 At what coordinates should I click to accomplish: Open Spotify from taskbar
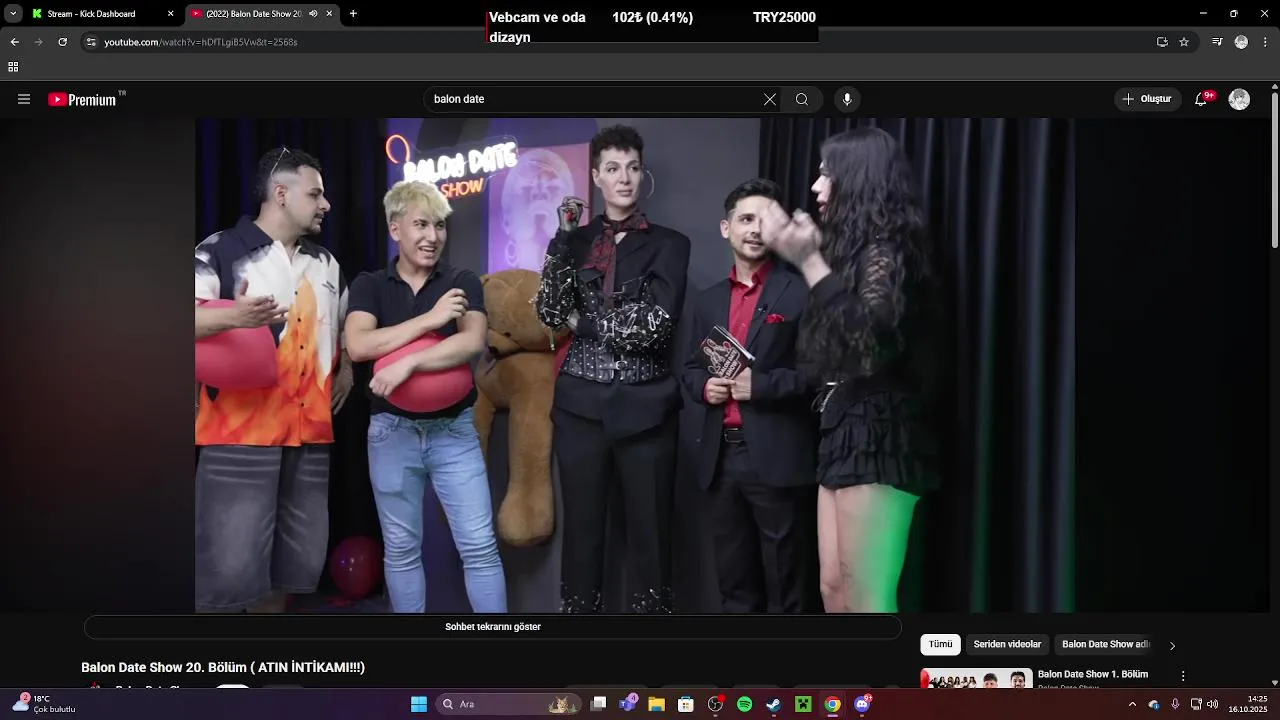pos(744,704)
